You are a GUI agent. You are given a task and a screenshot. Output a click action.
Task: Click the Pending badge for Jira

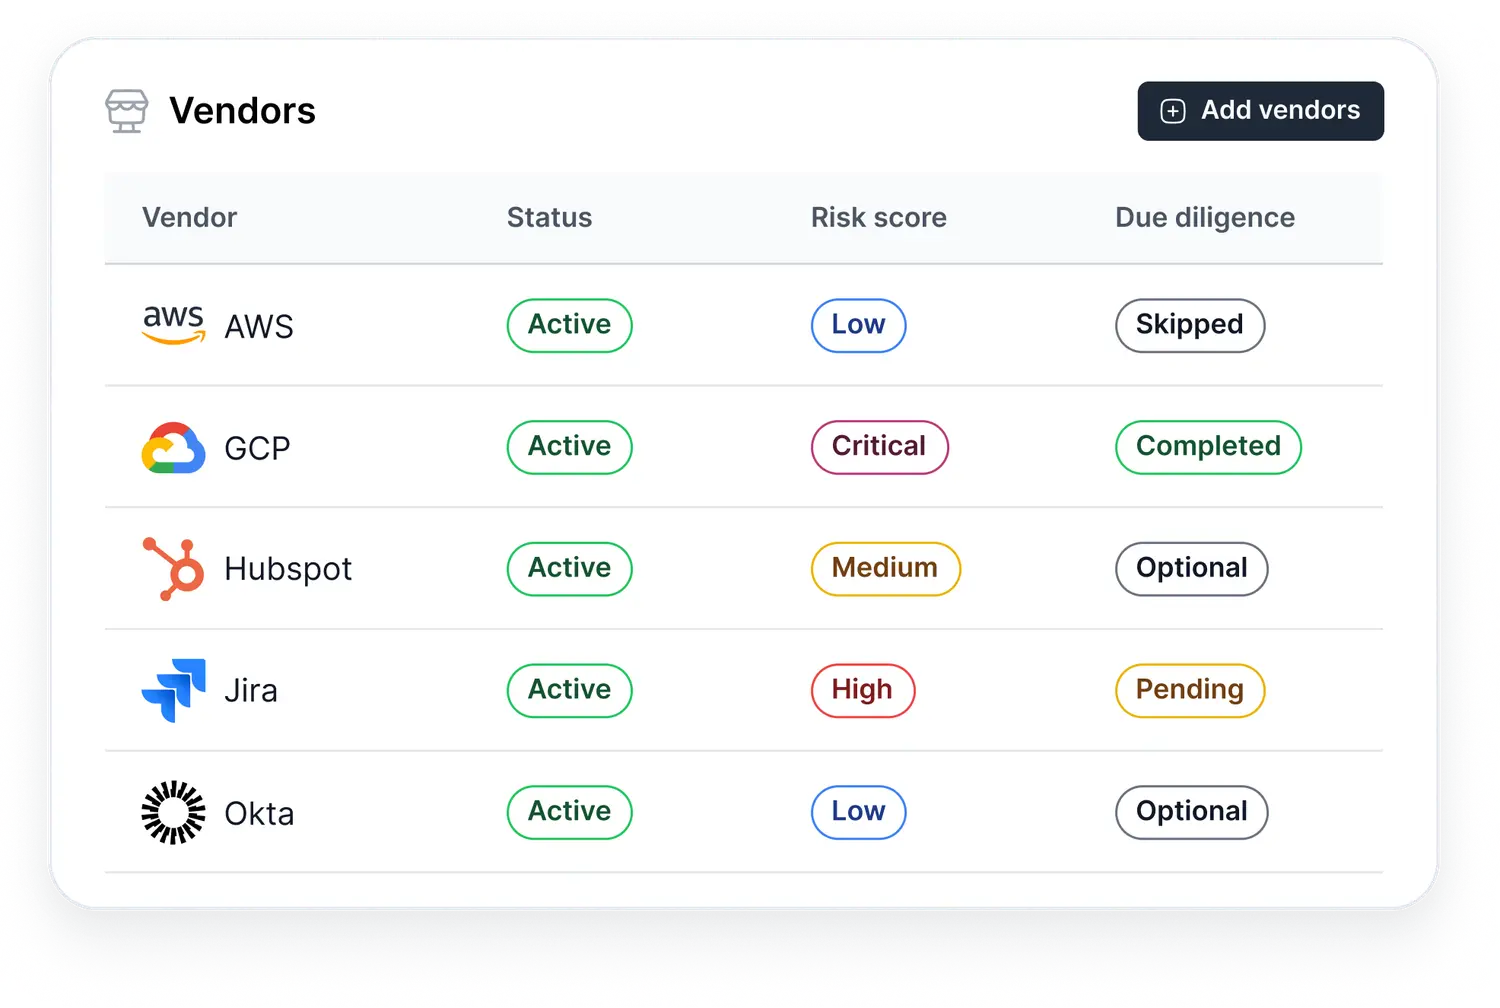pos(1189,690)
